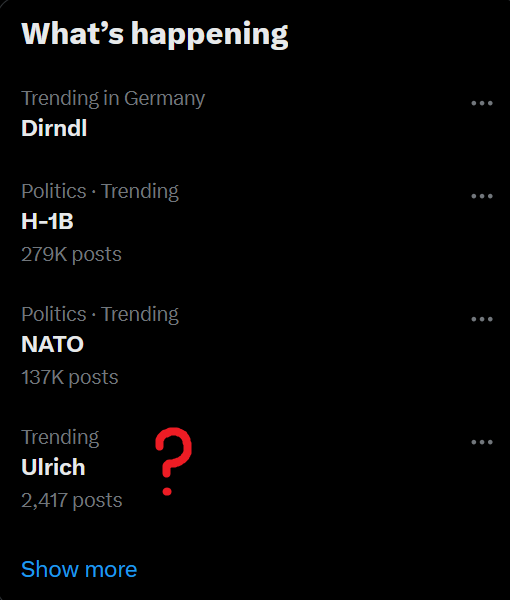
Task: Click empty area right of Dirndl
Action: coord(268,128)
